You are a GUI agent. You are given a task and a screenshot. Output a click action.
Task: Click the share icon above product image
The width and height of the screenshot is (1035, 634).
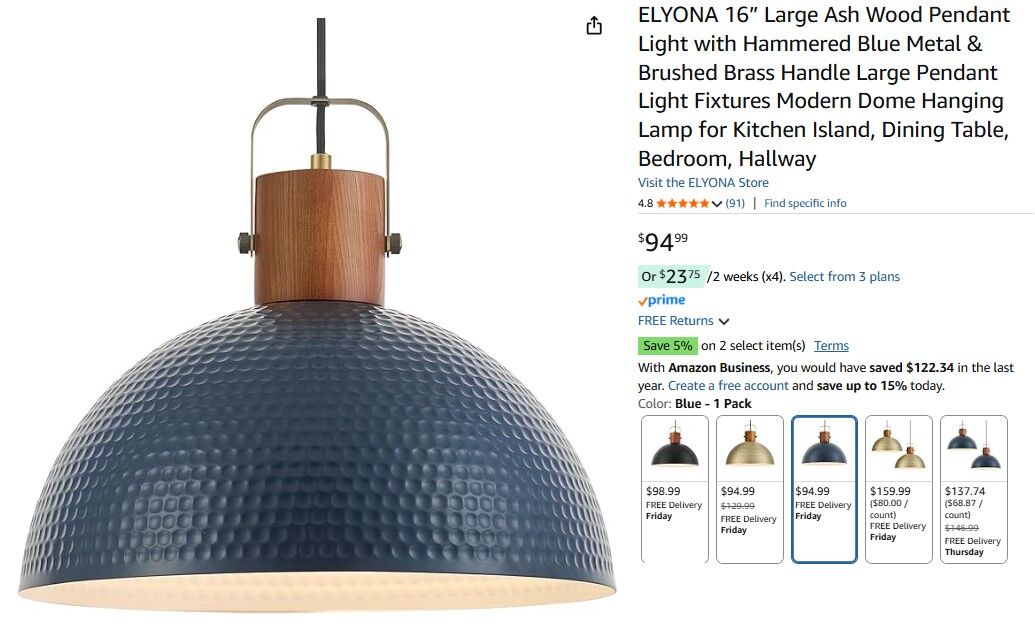(x=594, y=25)
